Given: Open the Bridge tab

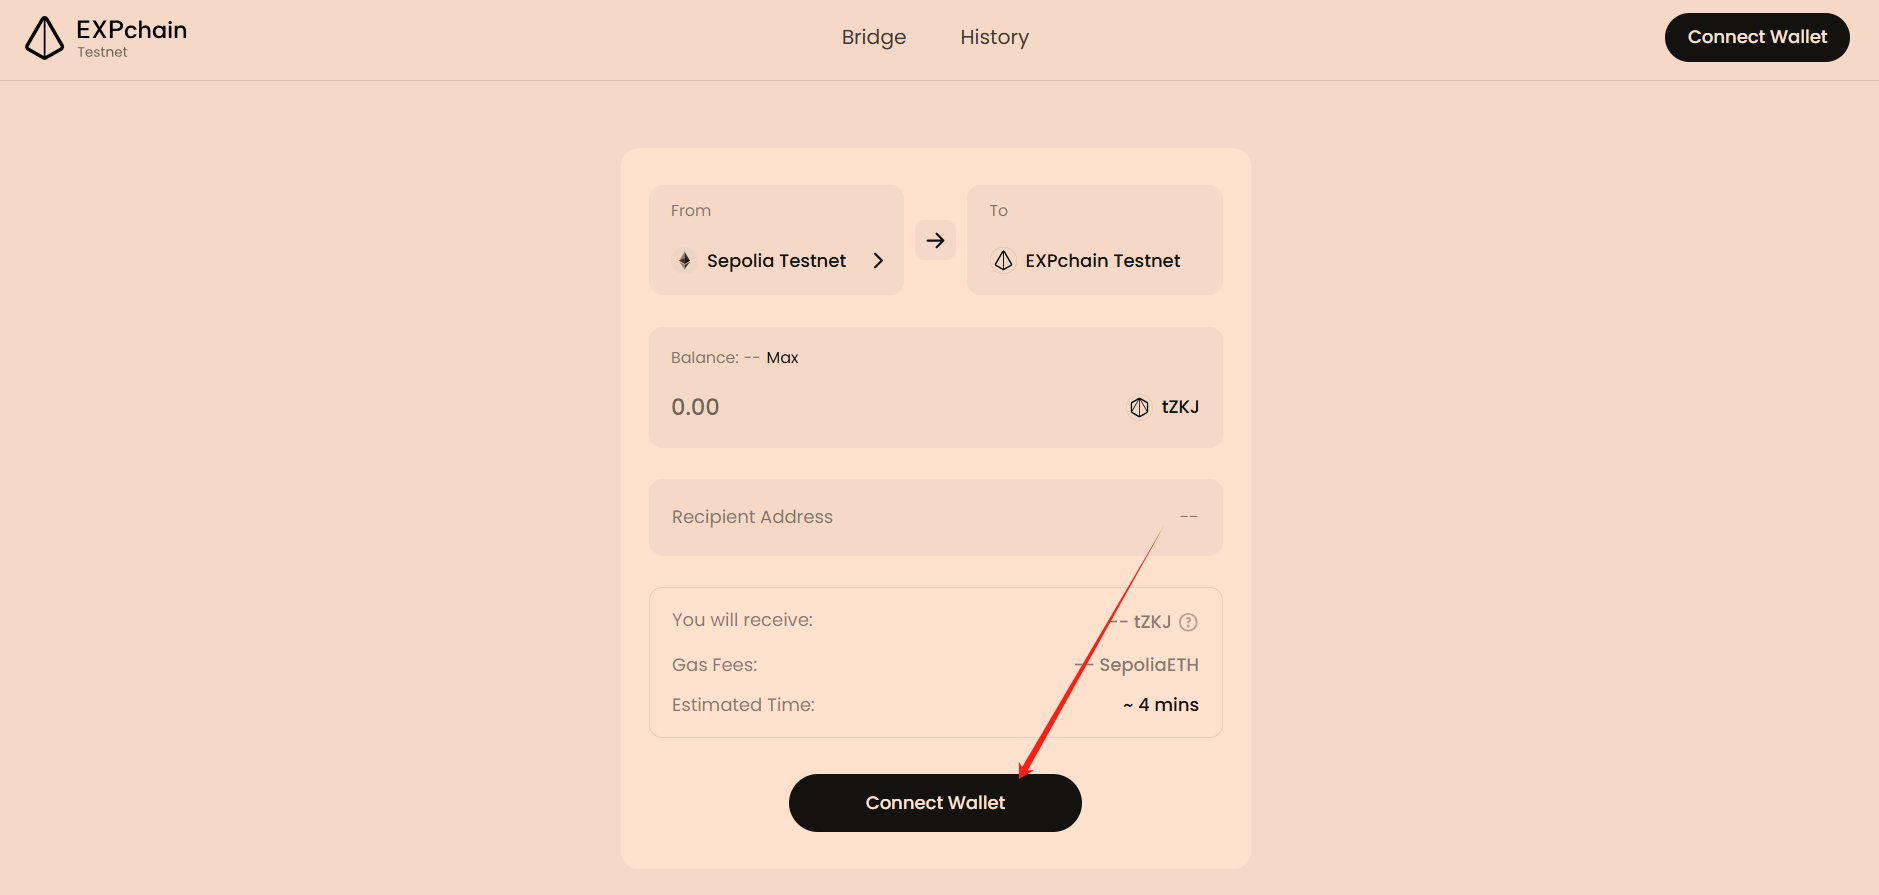Looking at the screenshot, I should click(x=874, y=37).
